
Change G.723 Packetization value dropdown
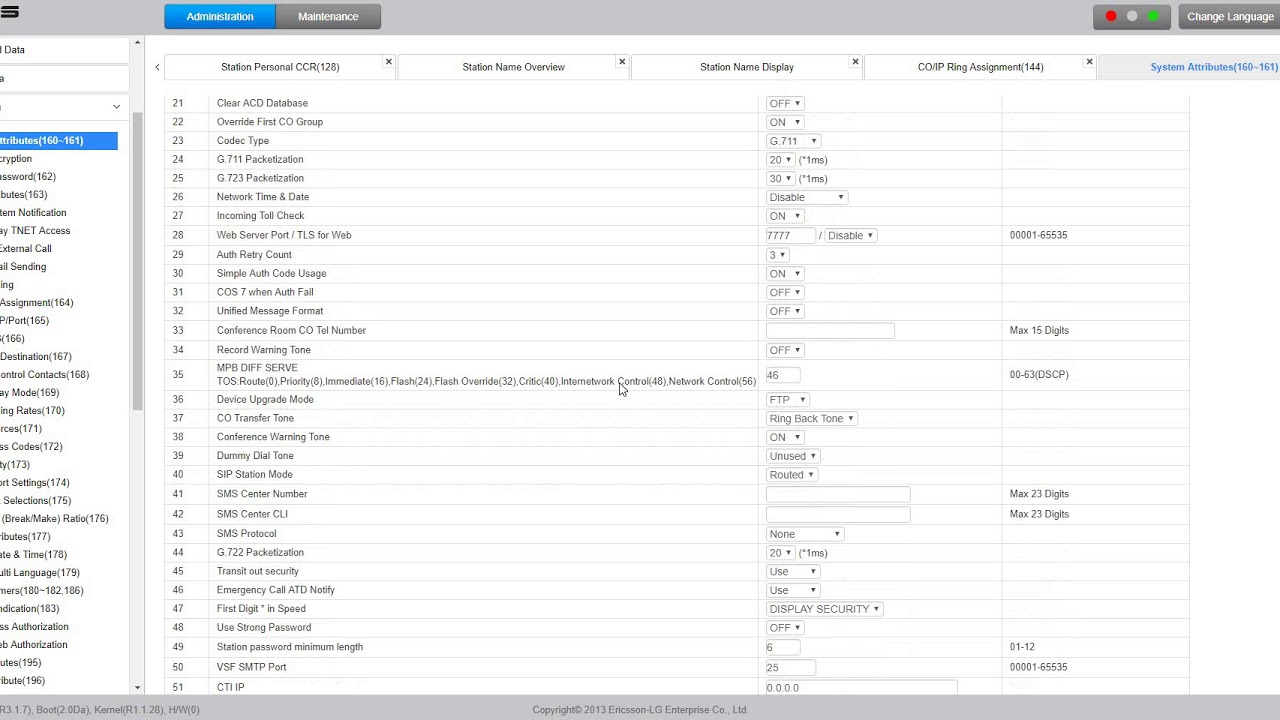click(x=780, y=178)
